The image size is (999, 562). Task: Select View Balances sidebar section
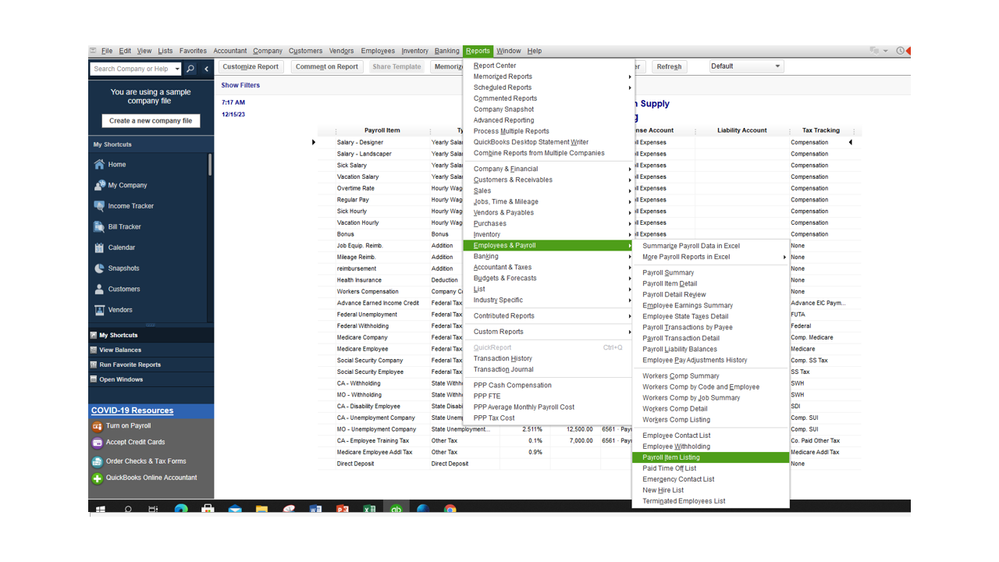pos(151,350)
